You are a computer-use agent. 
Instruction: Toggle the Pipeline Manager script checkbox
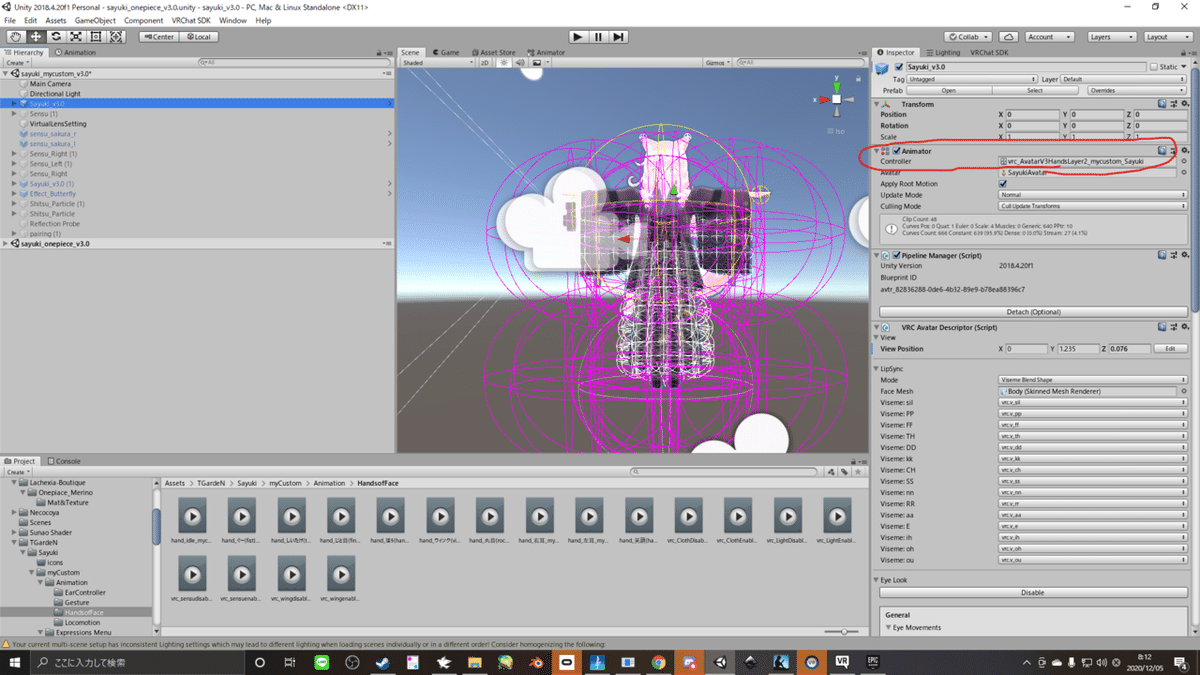[897, 255]
